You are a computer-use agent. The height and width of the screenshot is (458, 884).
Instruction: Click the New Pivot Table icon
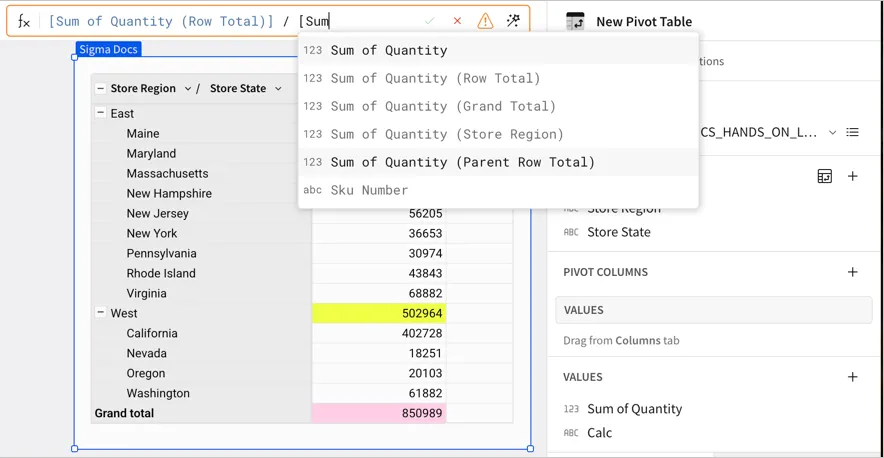[x=575, y=21]
